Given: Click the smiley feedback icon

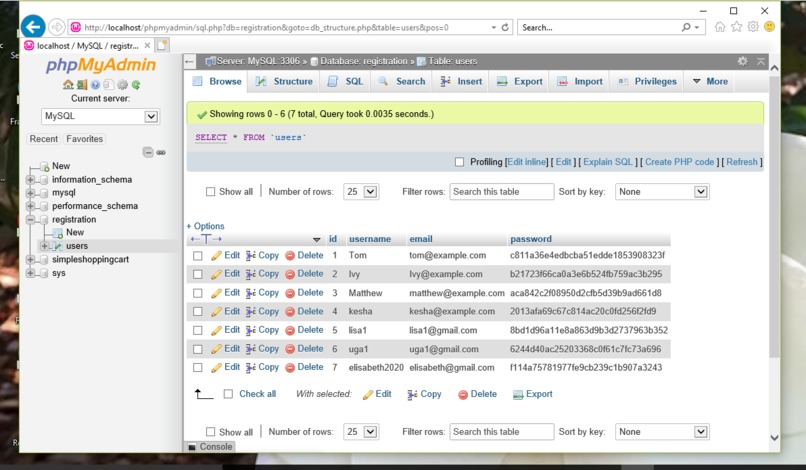Looking at the screenshot, I should [770, 27].
